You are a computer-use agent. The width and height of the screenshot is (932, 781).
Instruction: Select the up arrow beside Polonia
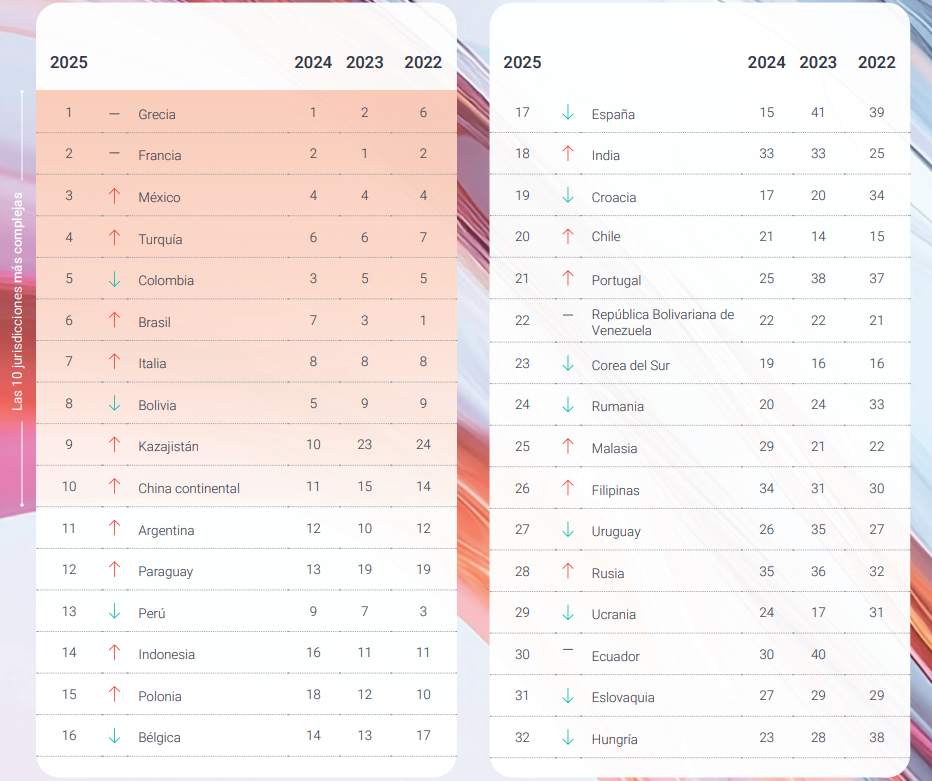(114, 695)
